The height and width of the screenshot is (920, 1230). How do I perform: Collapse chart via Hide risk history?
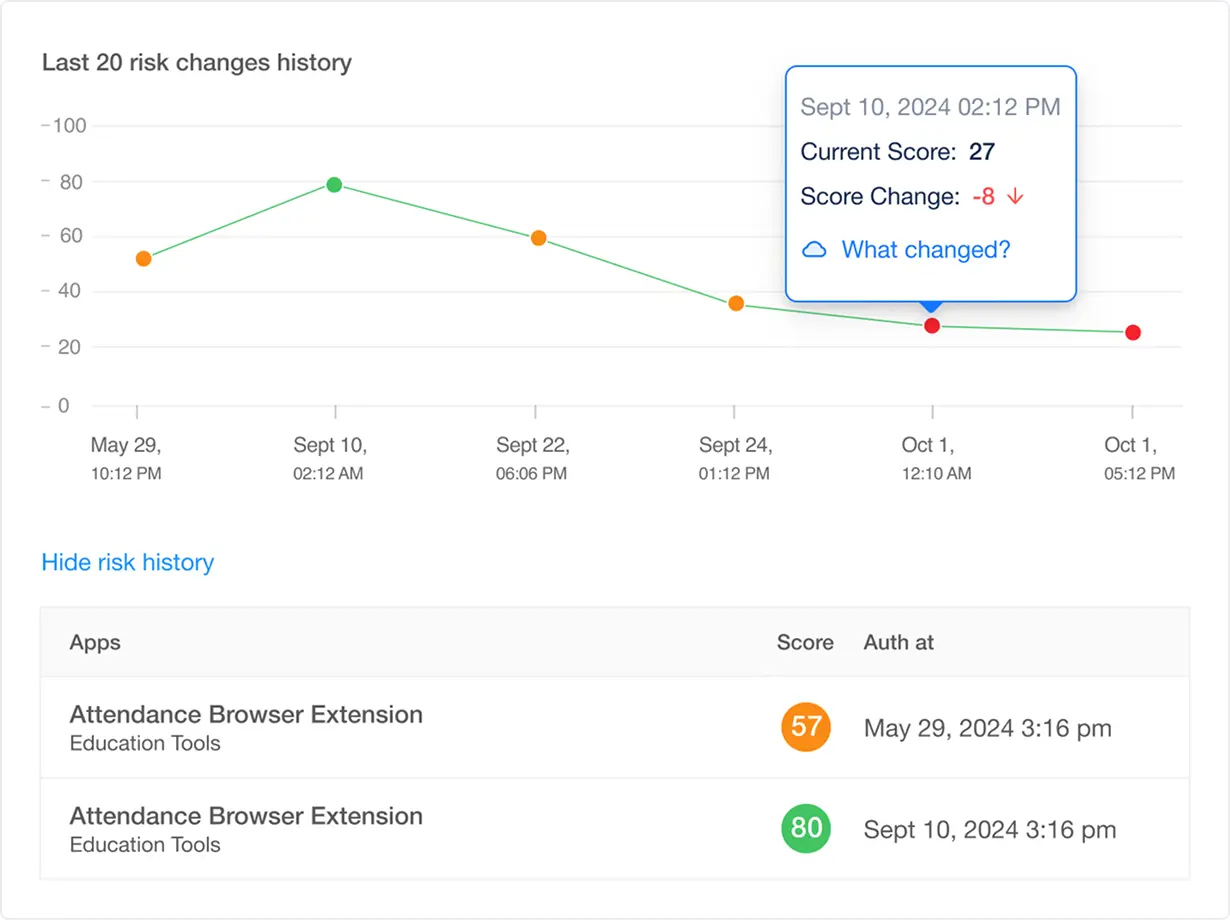point(128,562)
